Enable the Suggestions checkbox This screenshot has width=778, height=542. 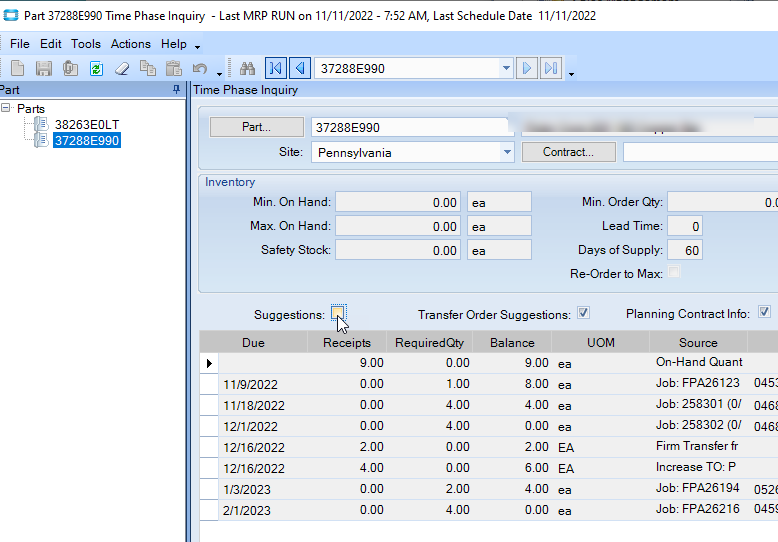(339, 313)
